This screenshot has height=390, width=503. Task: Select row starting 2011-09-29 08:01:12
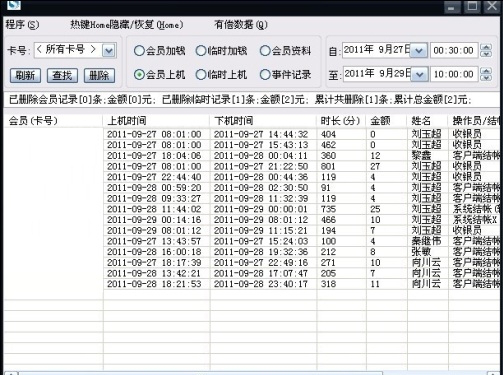[x=252, y=231]
